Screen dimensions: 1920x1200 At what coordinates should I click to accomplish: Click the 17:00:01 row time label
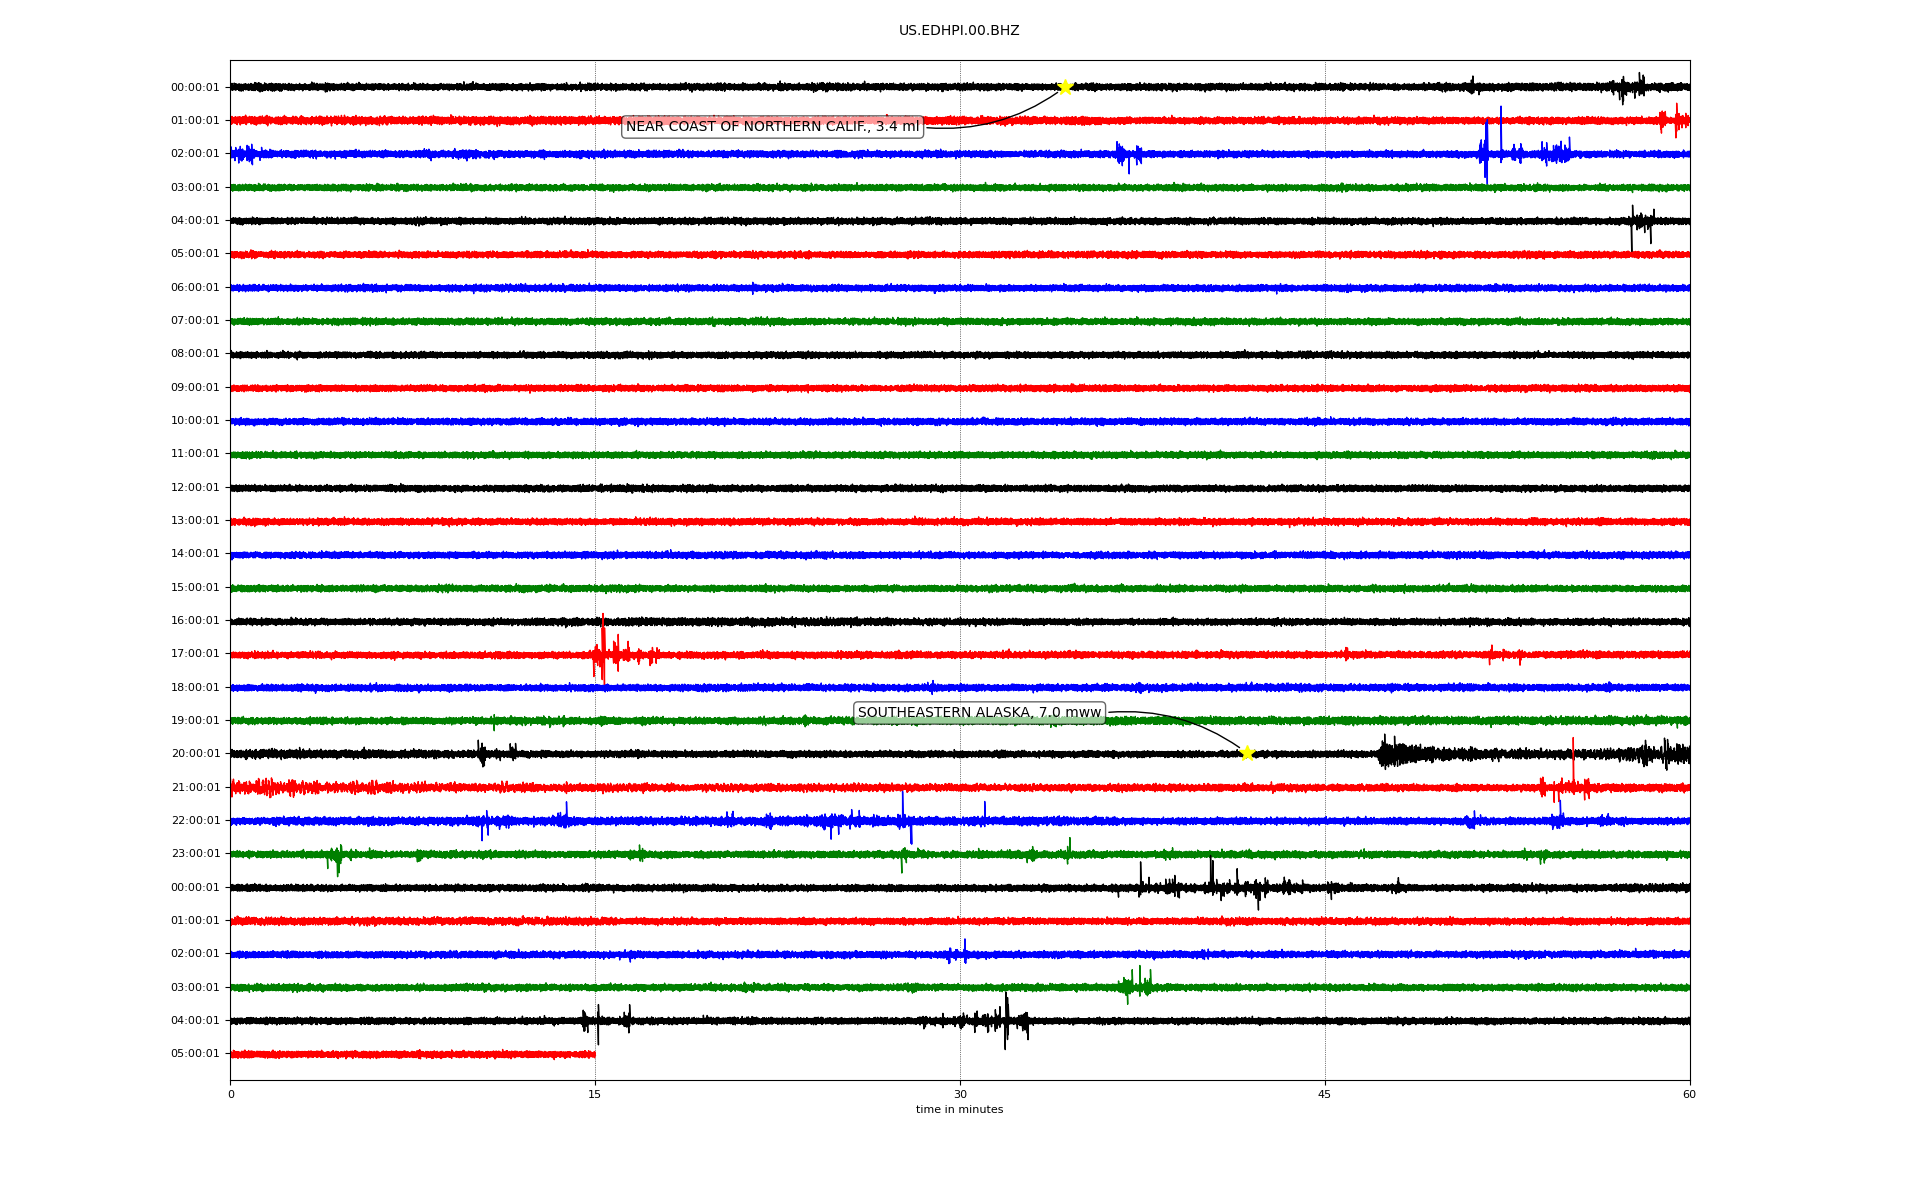click(195, 654)
